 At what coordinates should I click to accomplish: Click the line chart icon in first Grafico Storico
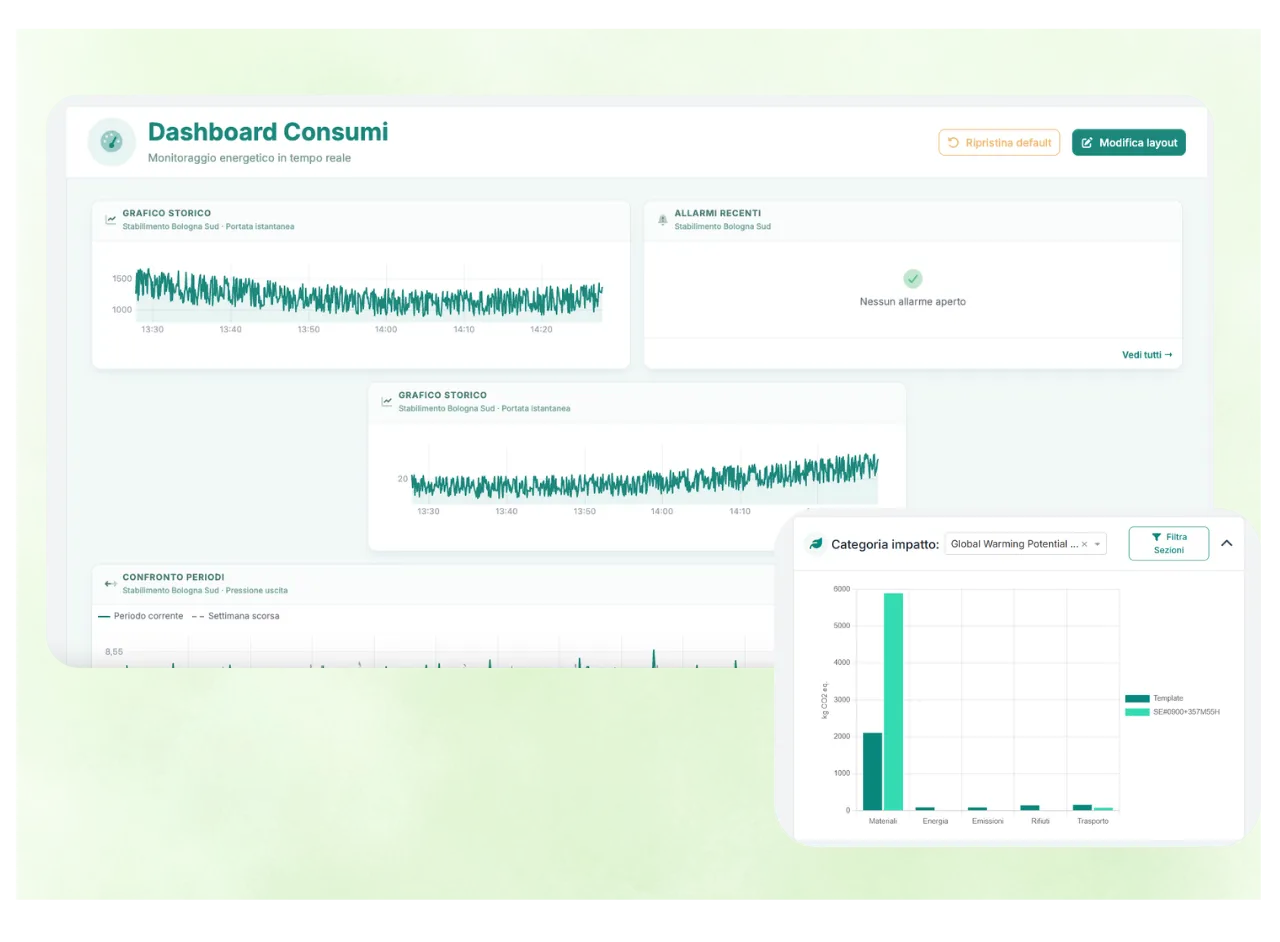click(x=110, y=219)
